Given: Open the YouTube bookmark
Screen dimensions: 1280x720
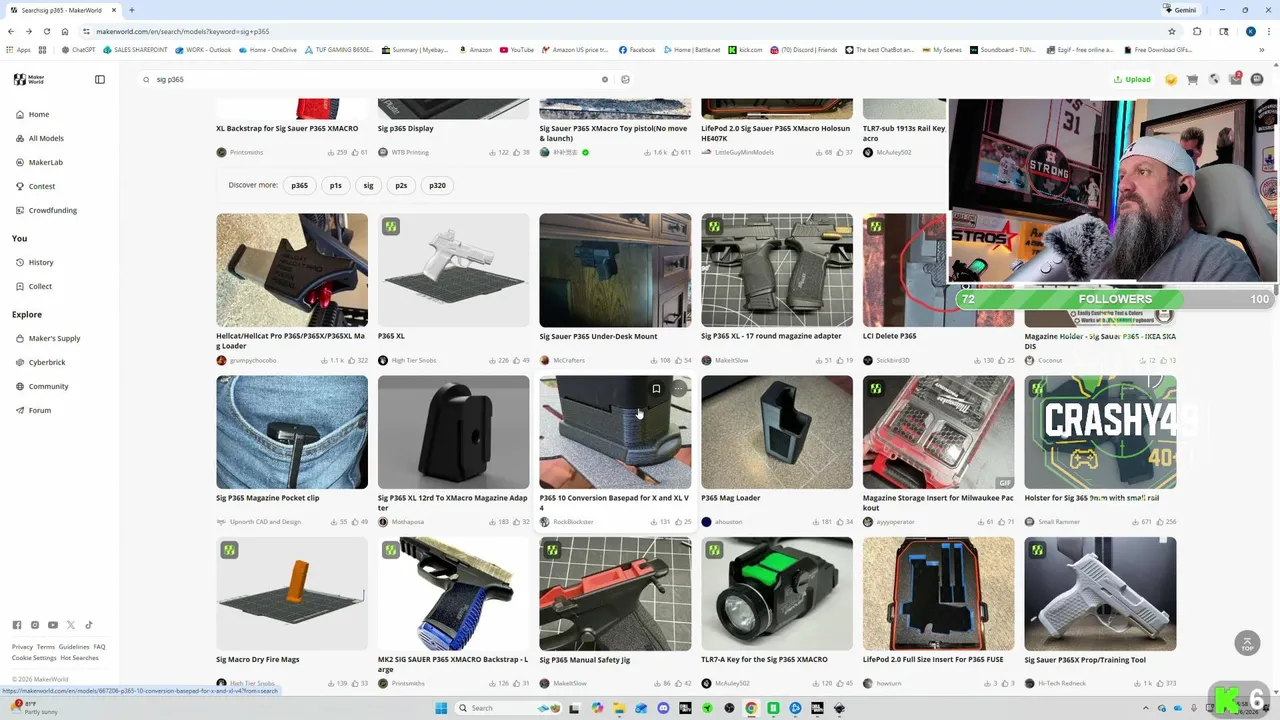Looking at the screenshot, I should point(517,50).
